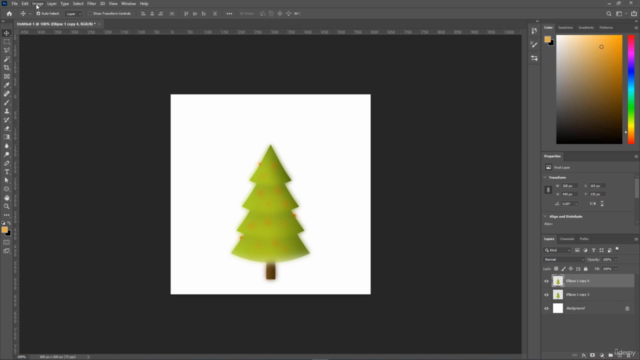Select the Horizontal Type tool

(x=7, y=172)
